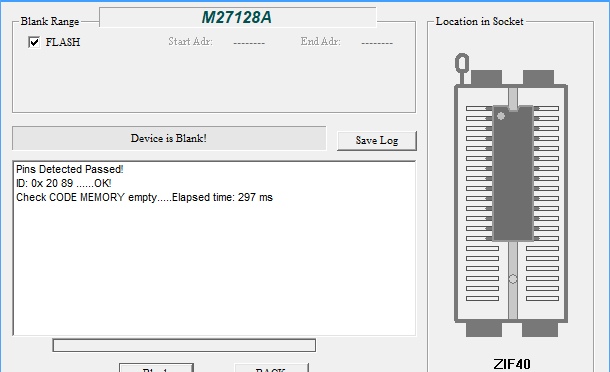Viewport: 610px width, 372px height.
Task: Click the empty progress bar below the log
Action: click(x=184, y=346)
